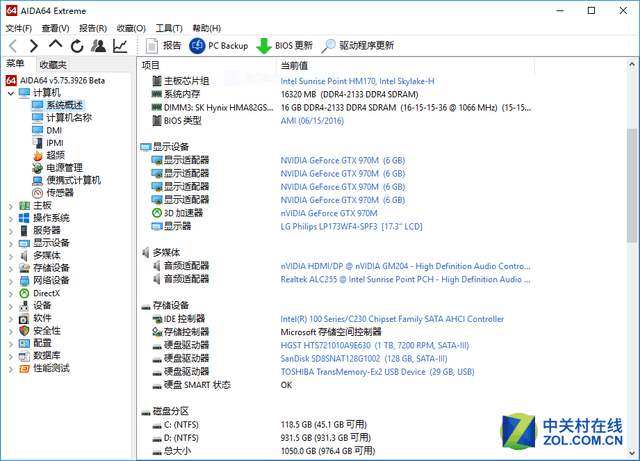This screenshot has width=640, height=461.
Task: Expand the 存储设备 tree node in sidebar
Action: click(11, 269)
